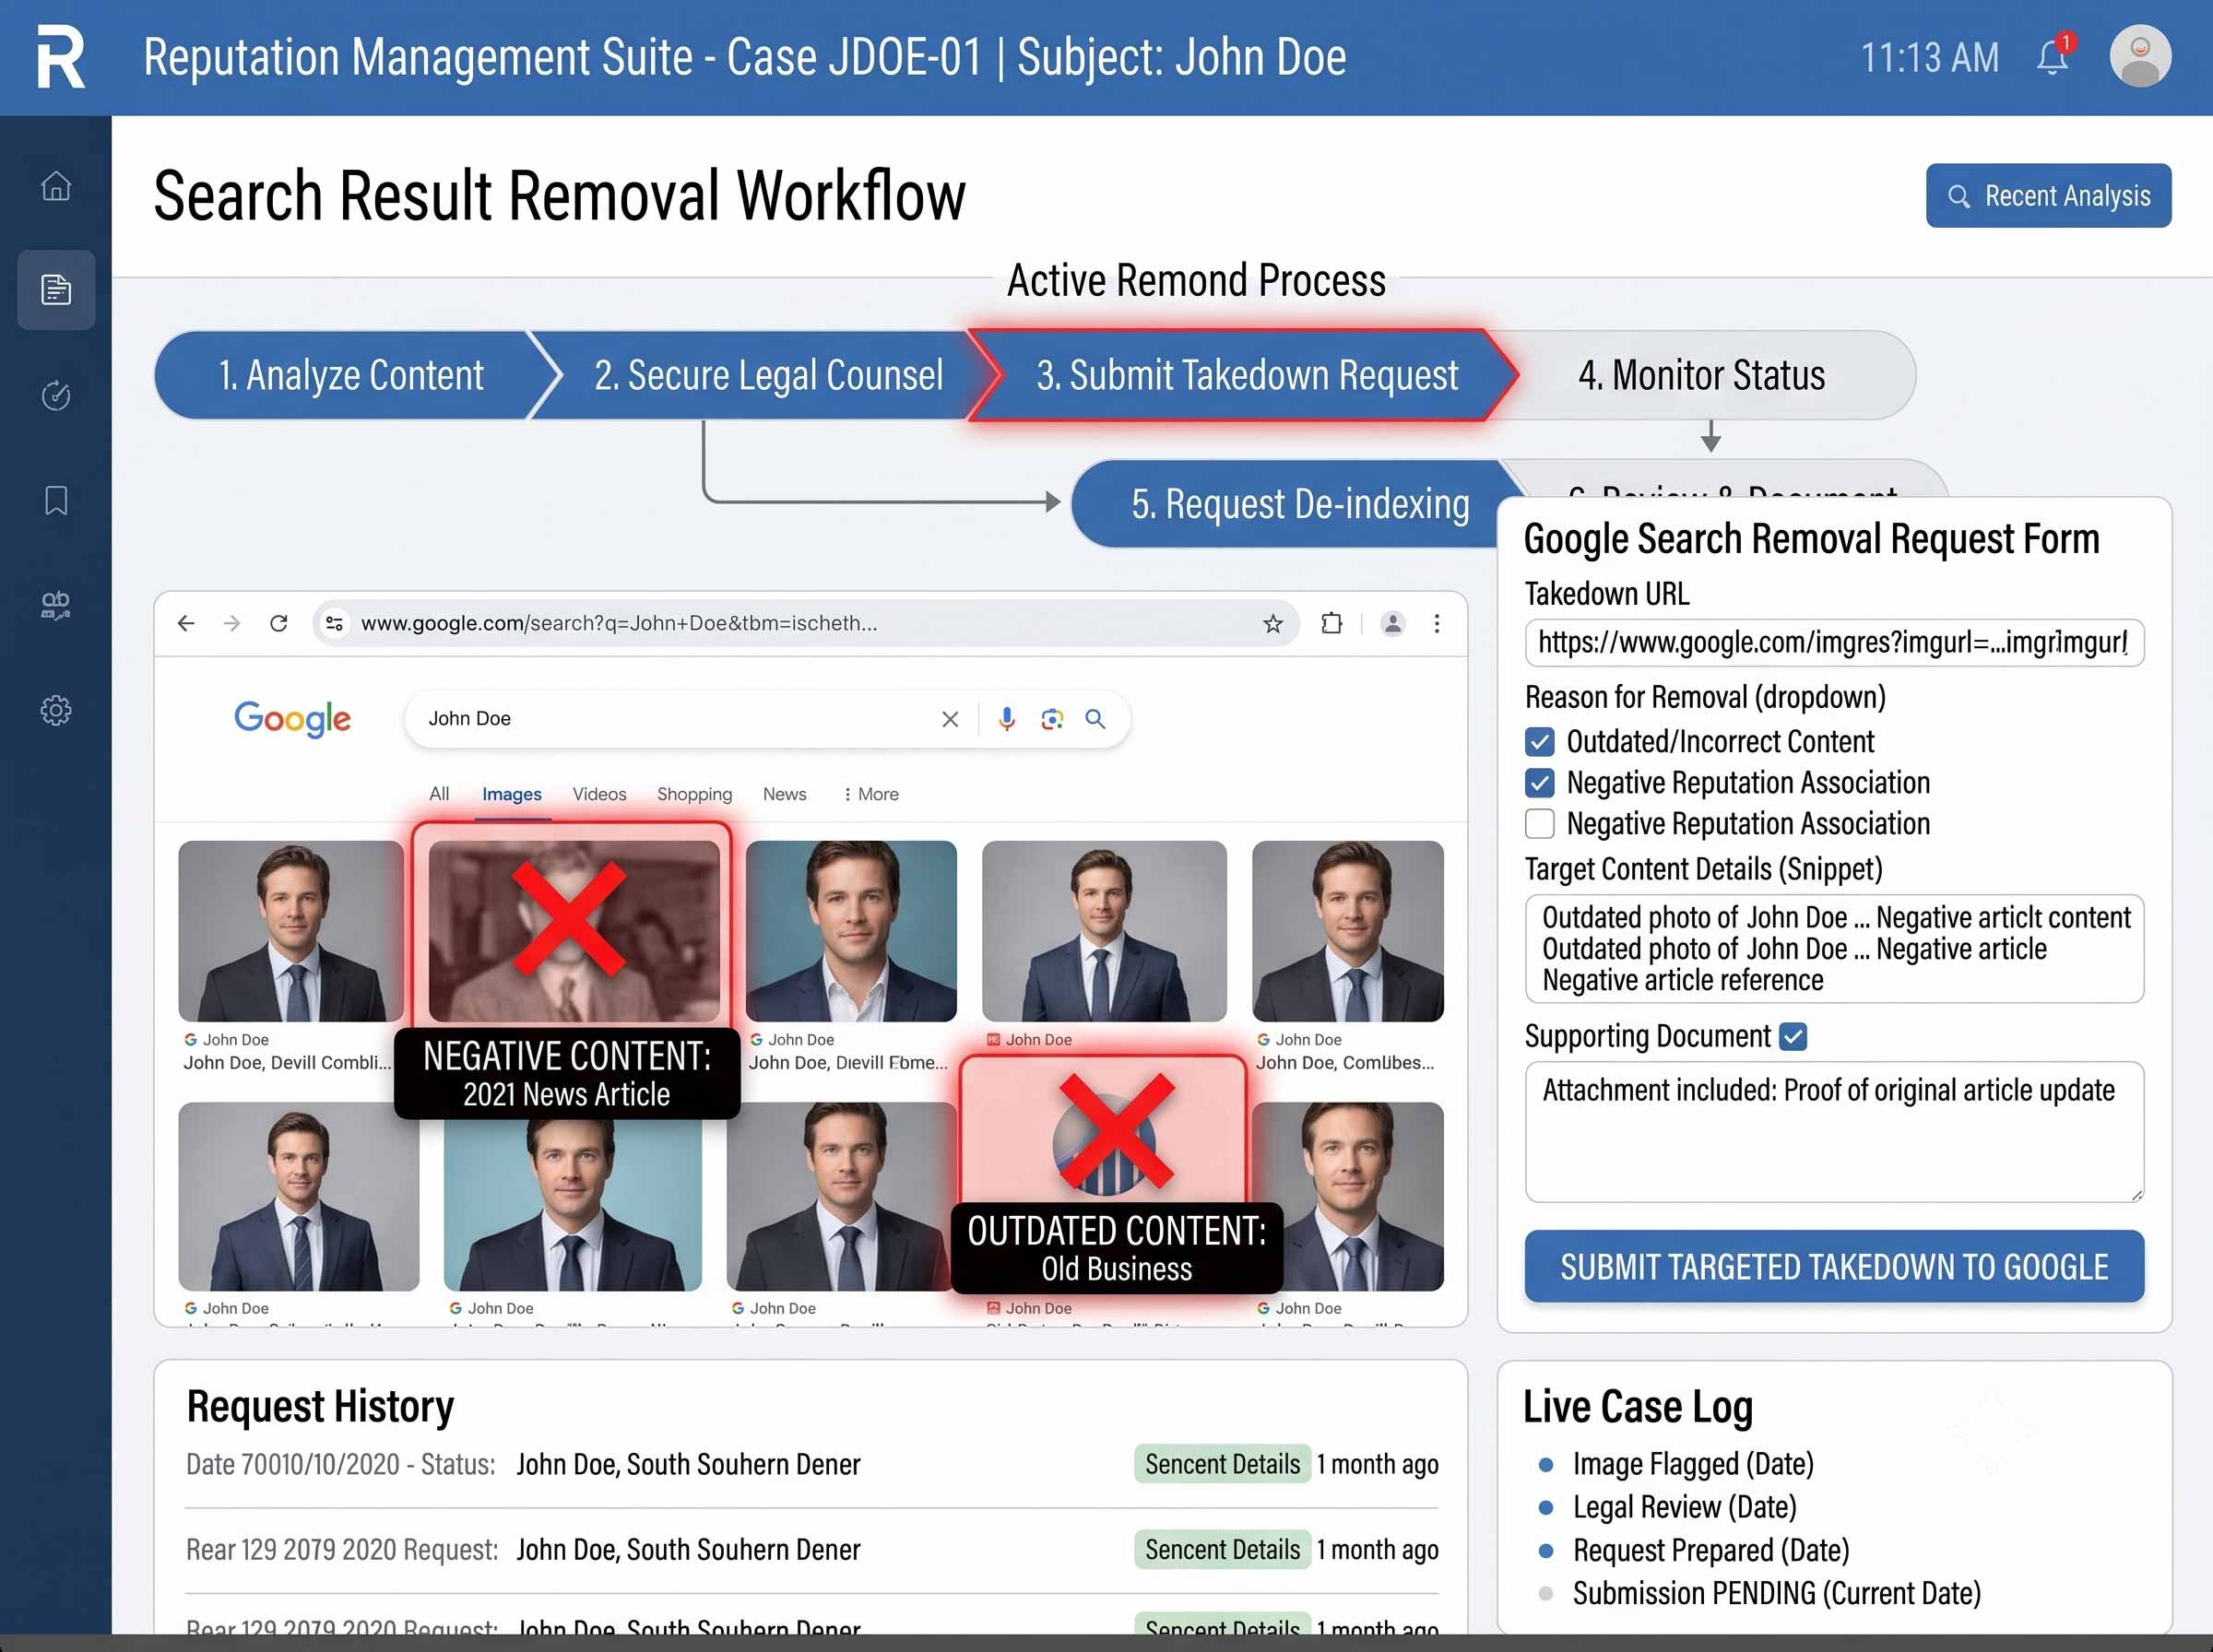The image size is (2213, 1652).
Task: Open the clock-check icon in the sidebar
Action: pos(56,395)
